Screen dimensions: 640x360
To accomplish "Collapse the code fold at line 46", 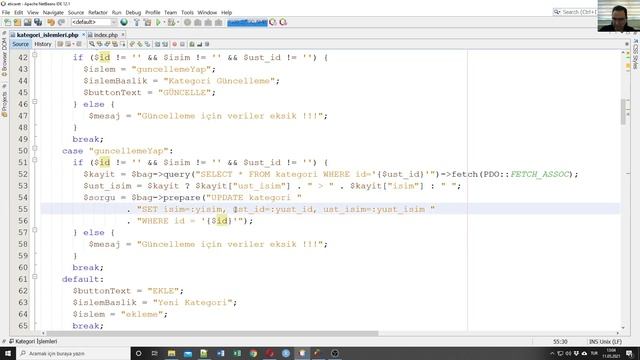I will [x=35, y=102].
